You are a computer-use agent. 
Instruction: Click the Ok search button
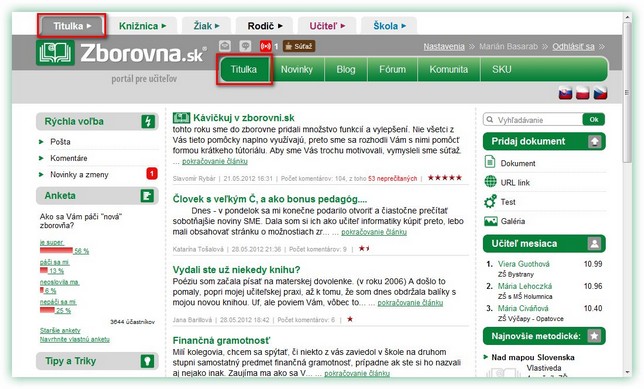pyautogui.click(x=593, y=120)
